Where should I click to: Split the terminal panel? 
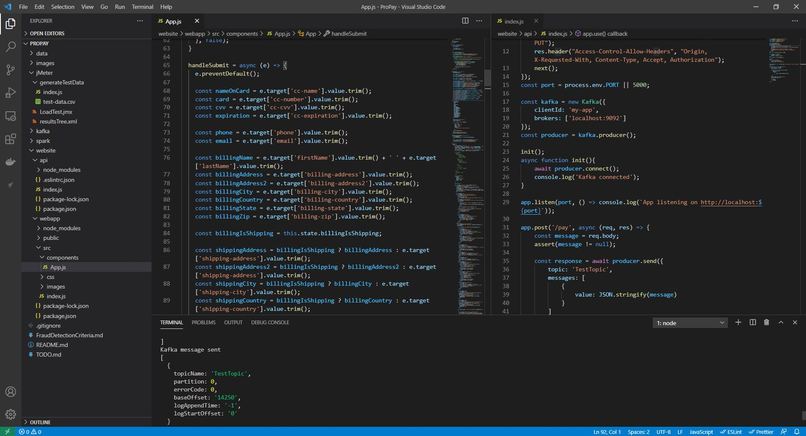pos(753,322)
